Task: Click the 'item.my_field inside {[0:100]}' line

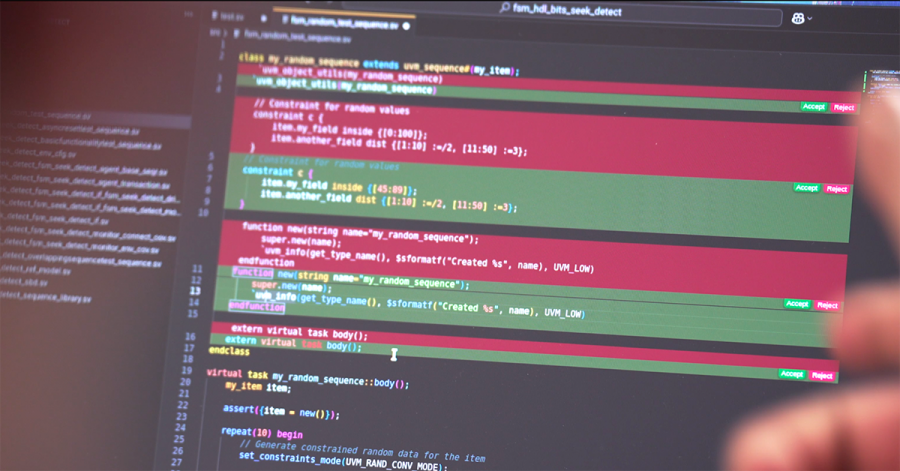Action: tap(349, 130)
